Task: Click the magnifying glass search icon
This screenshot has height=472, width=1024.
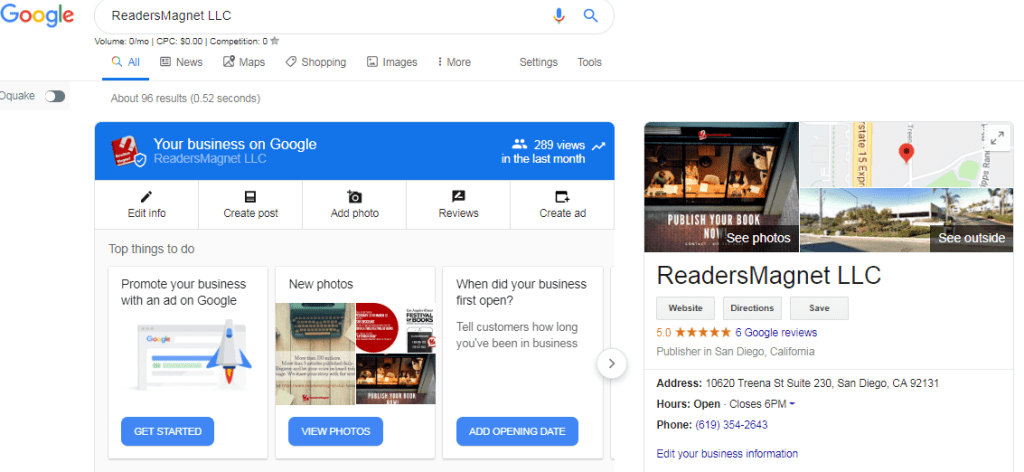Action: click(x=590, y=16)
